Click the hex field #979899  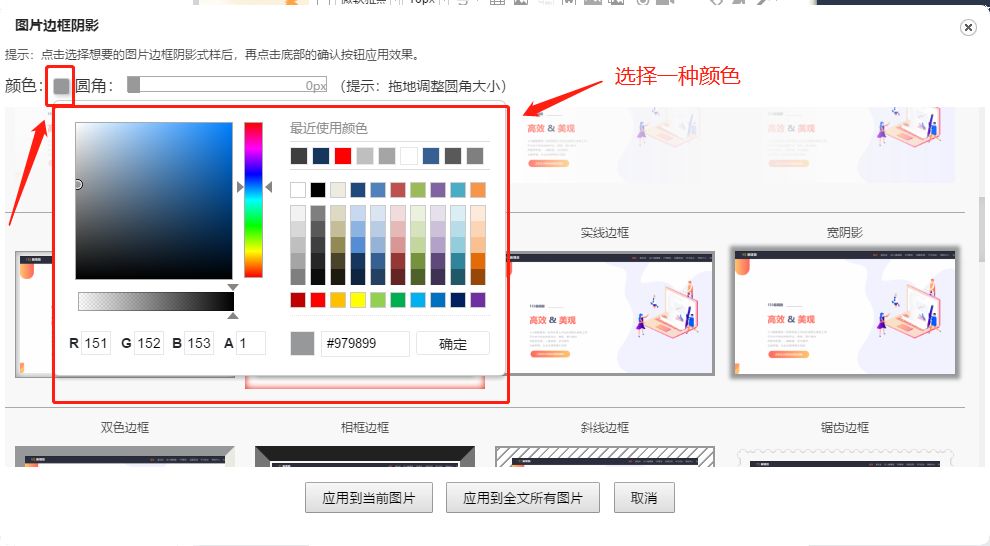tap(365, 343)
